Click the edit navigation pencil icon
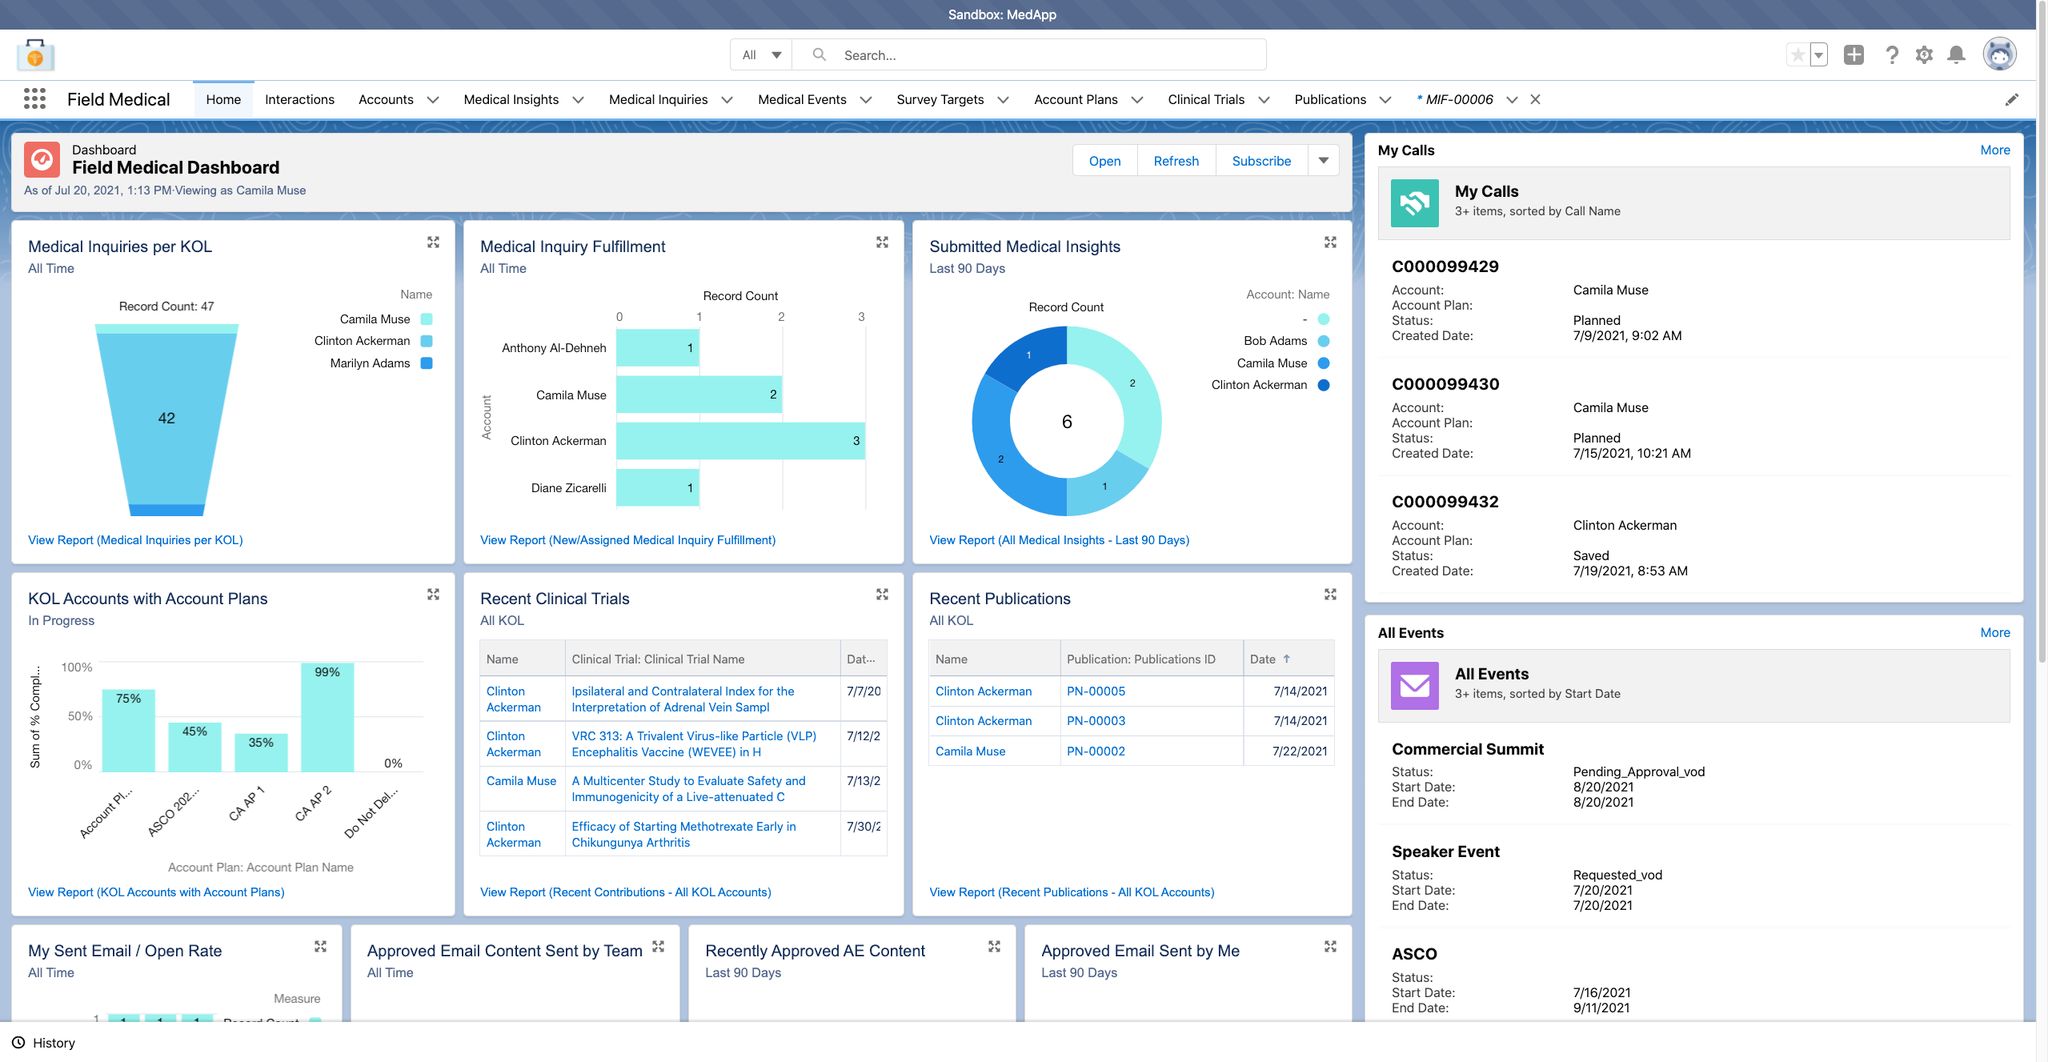This screenshot has height=1062, width=2048. click(2012, 99)
